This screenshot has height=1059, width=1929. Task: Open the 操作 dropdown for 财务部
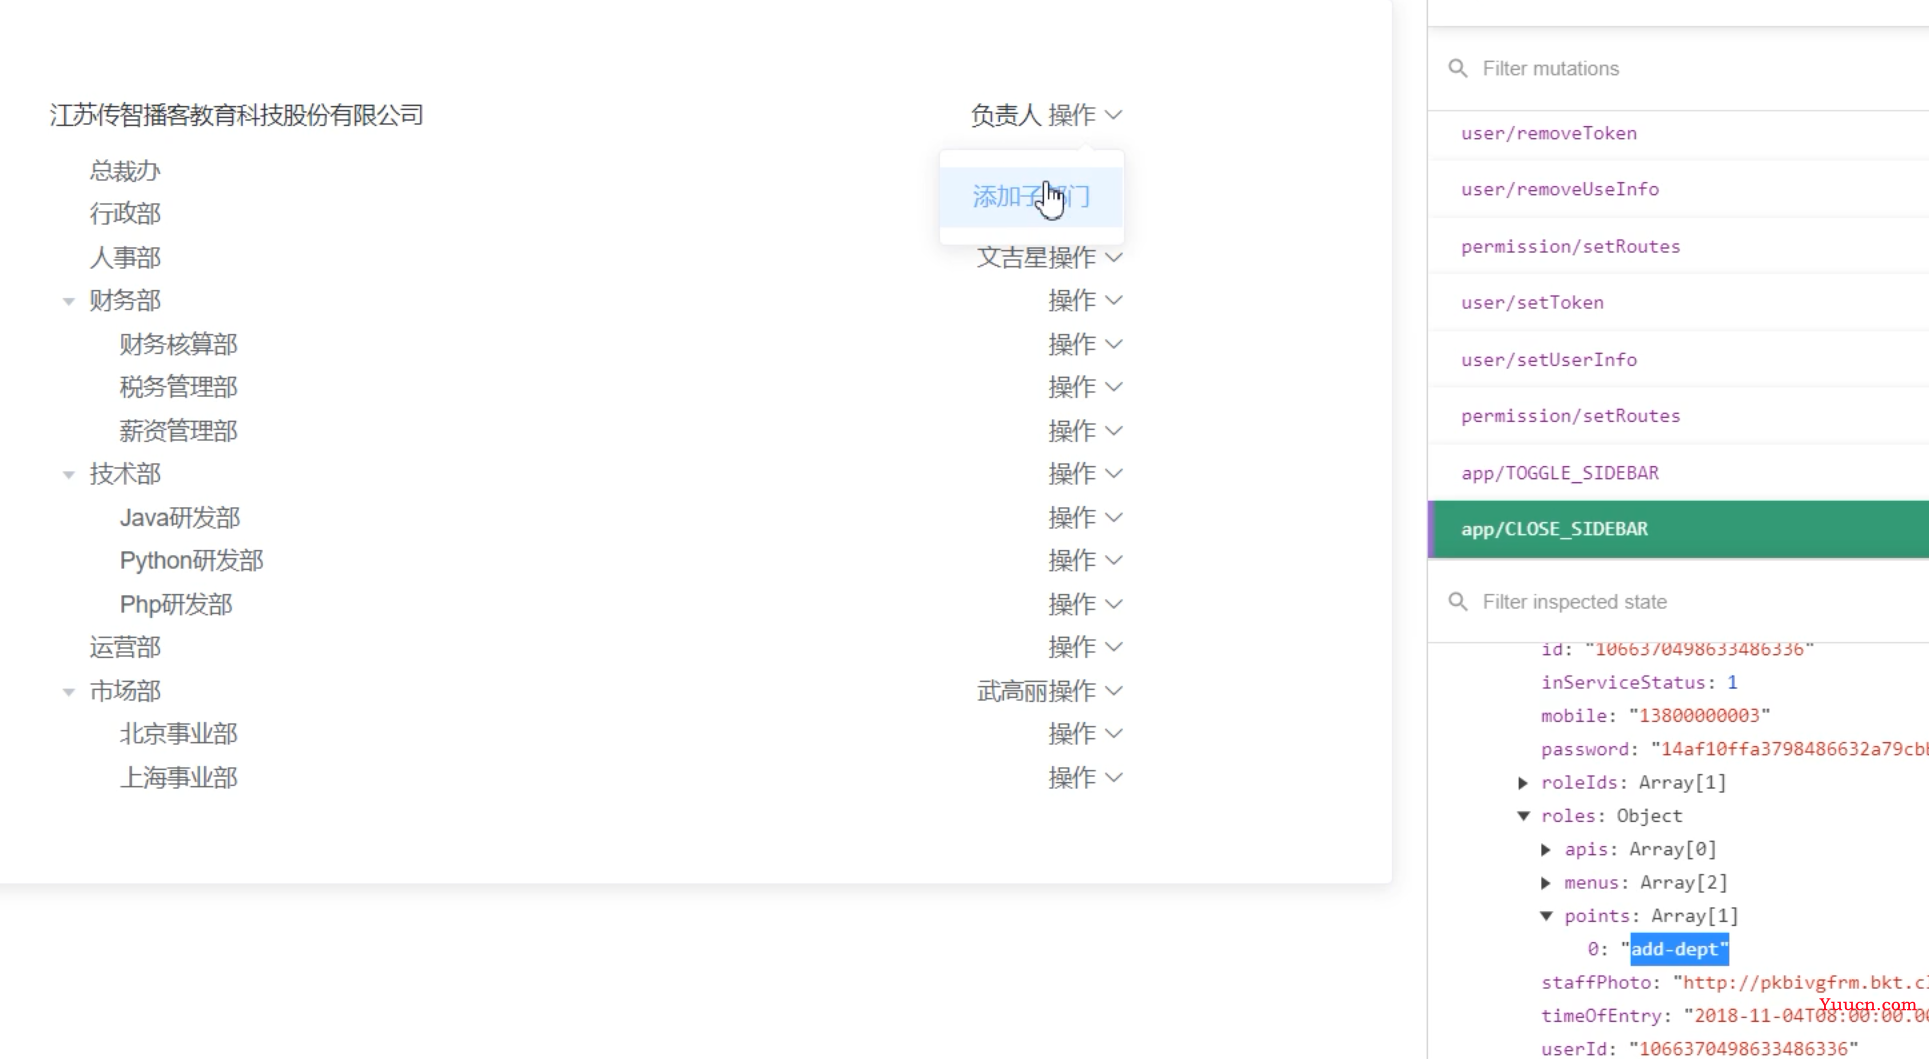[1085, 300]
